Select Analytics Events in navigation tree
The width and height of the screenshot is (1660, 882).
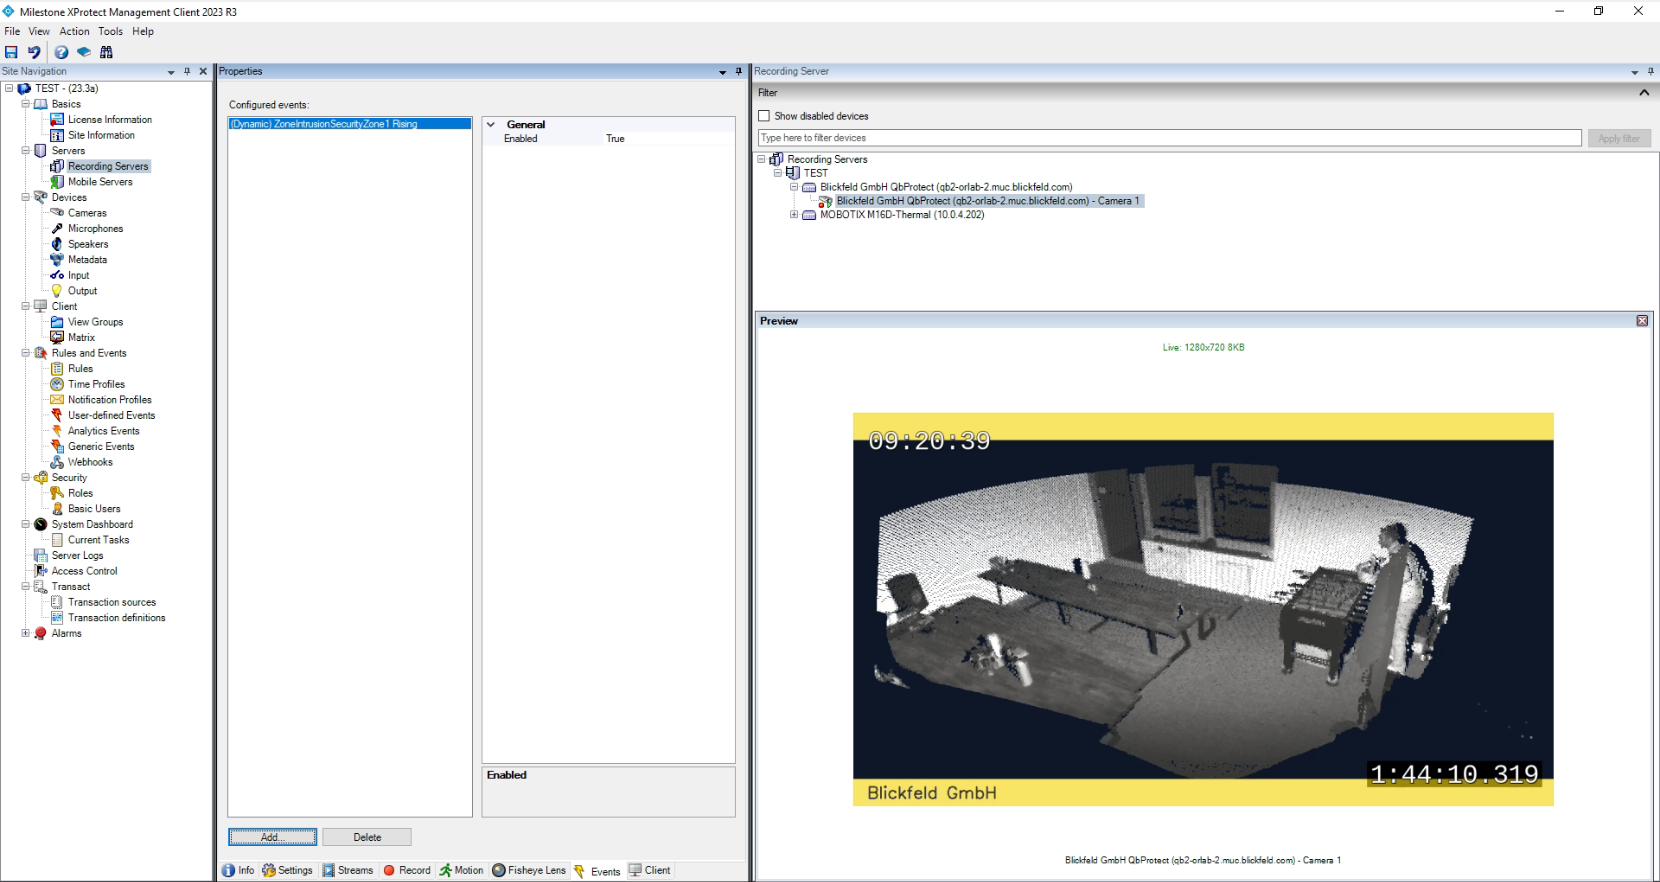[x=103, y=431]
